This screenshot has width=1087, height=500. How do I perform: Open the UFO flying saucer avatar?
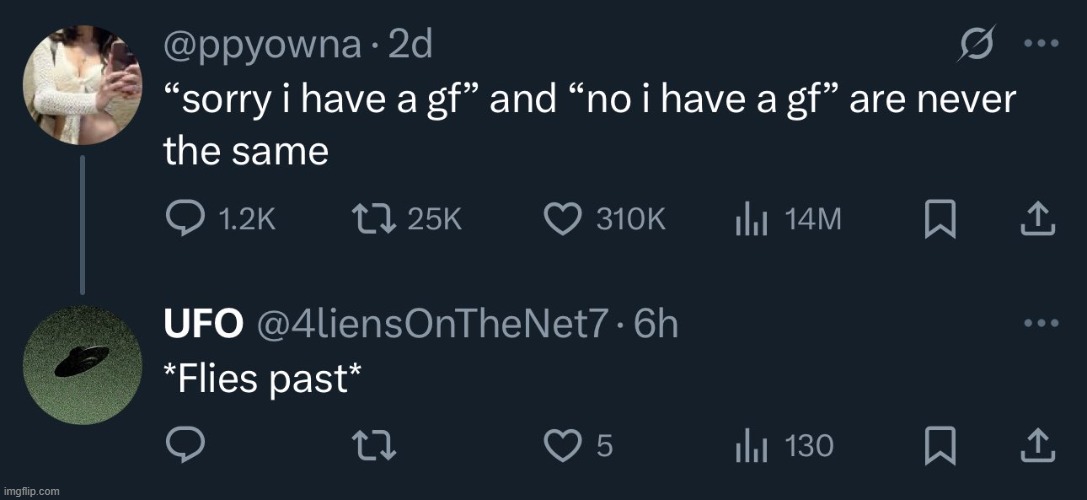coord(82,364)
